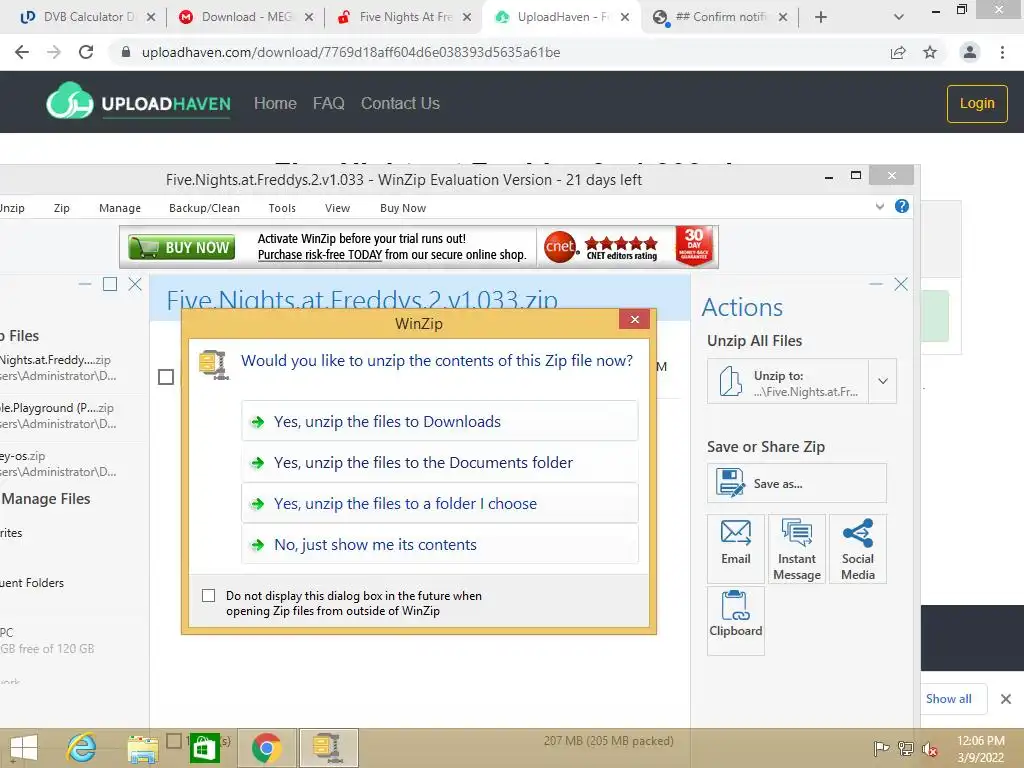Open the View ribbon tab
The height and width of the screenshot is (768, 1024).
(338, 208)
